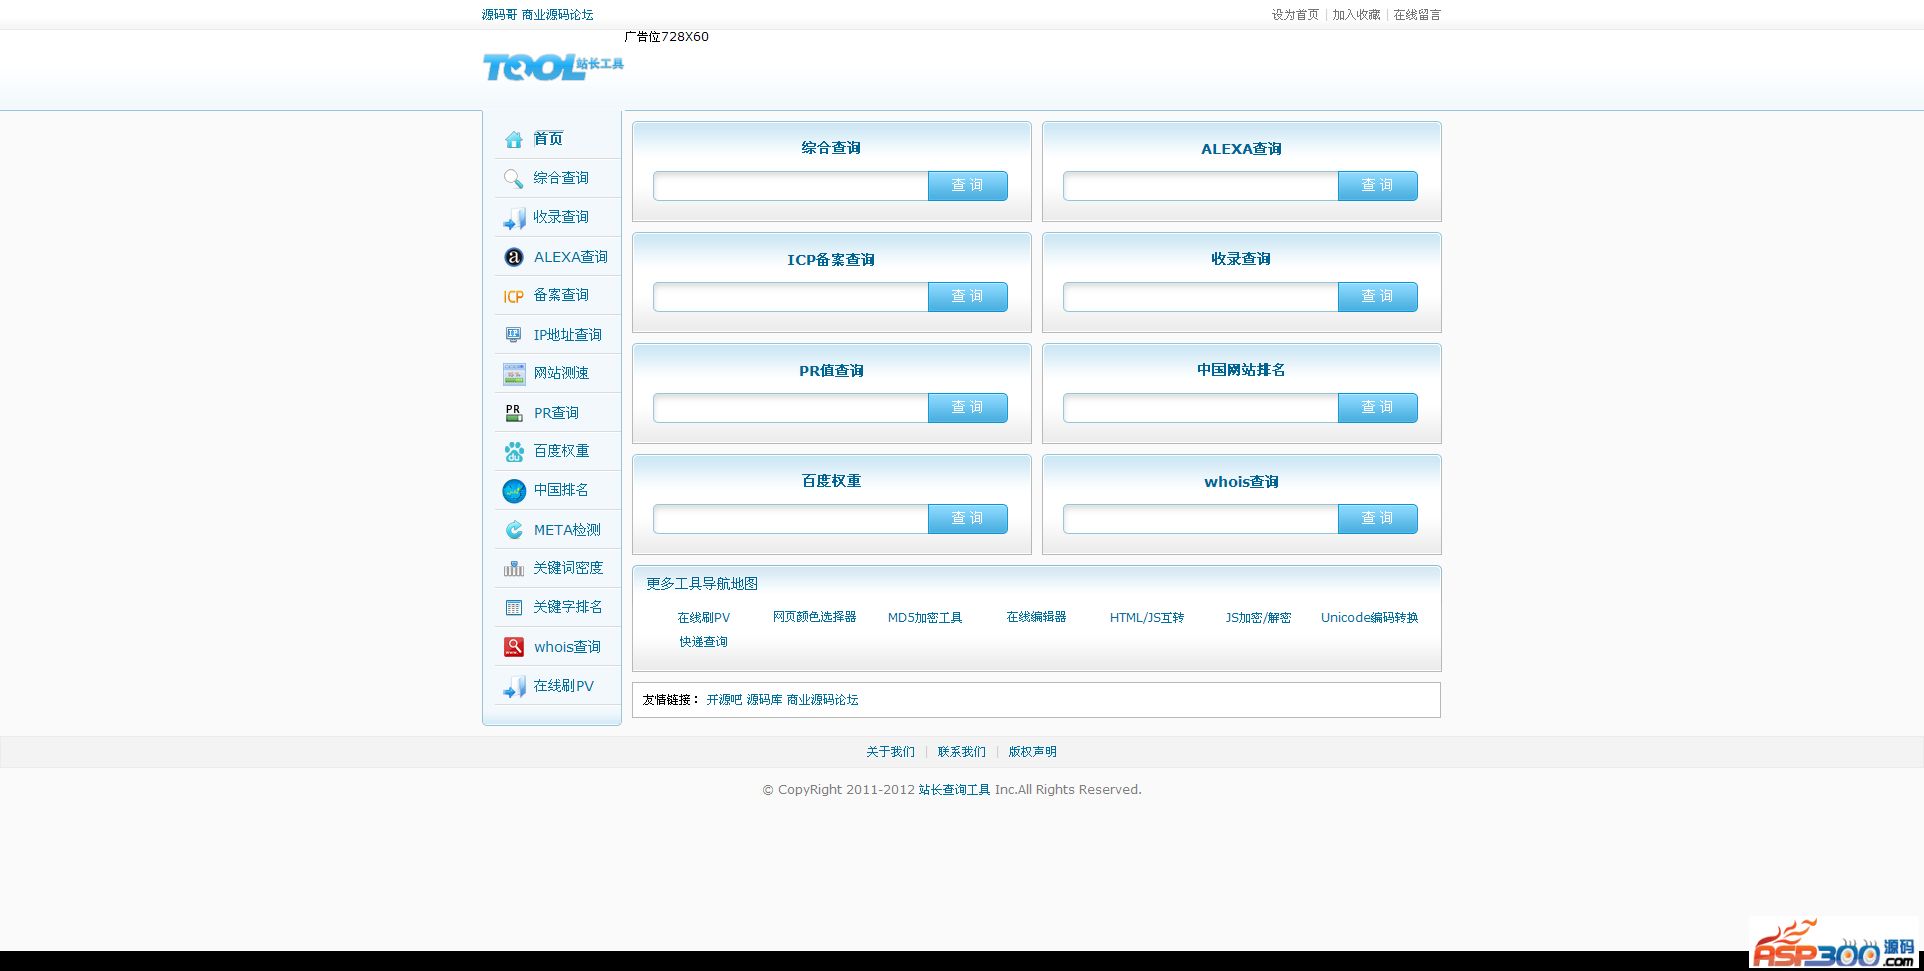Viewport: 1924px width, 971px height.
Task: Focus the ICP备案查询 panel input field
Action: 791,297
